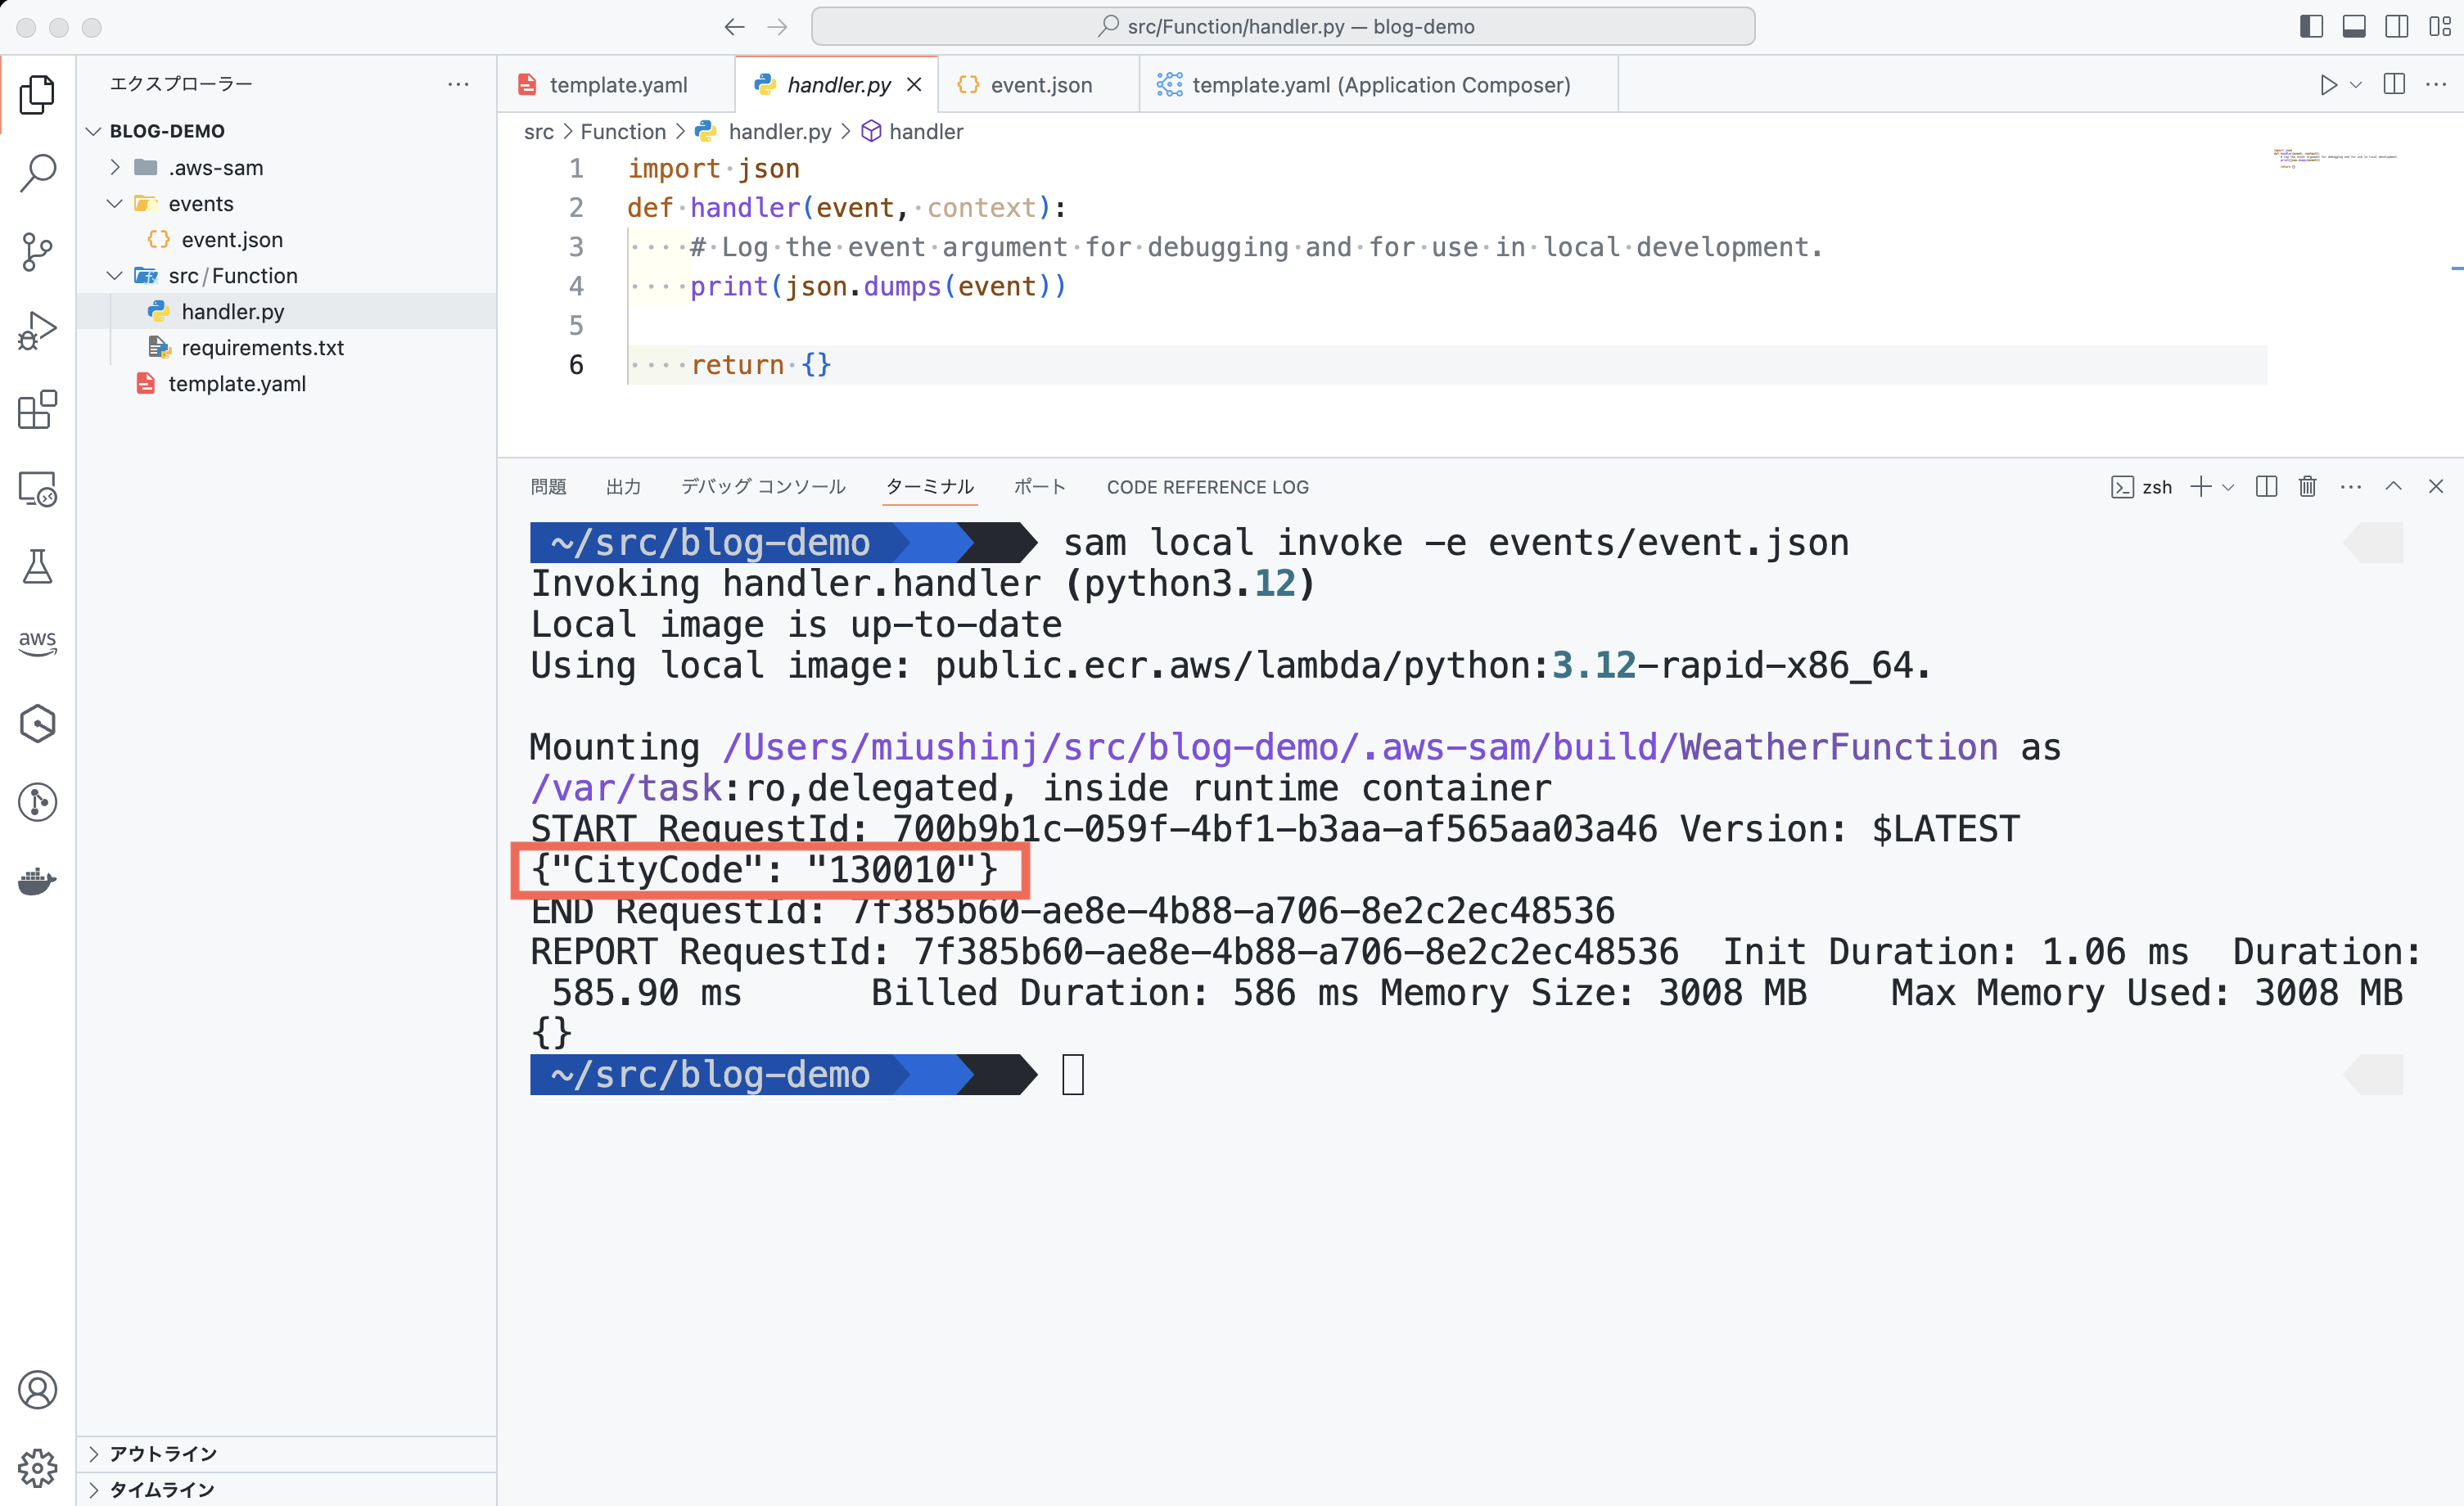The width and height of the screenshot is (2464, 1506).
Task: Open requirements.txt in the explorer tree
Action: coord(287,347)
